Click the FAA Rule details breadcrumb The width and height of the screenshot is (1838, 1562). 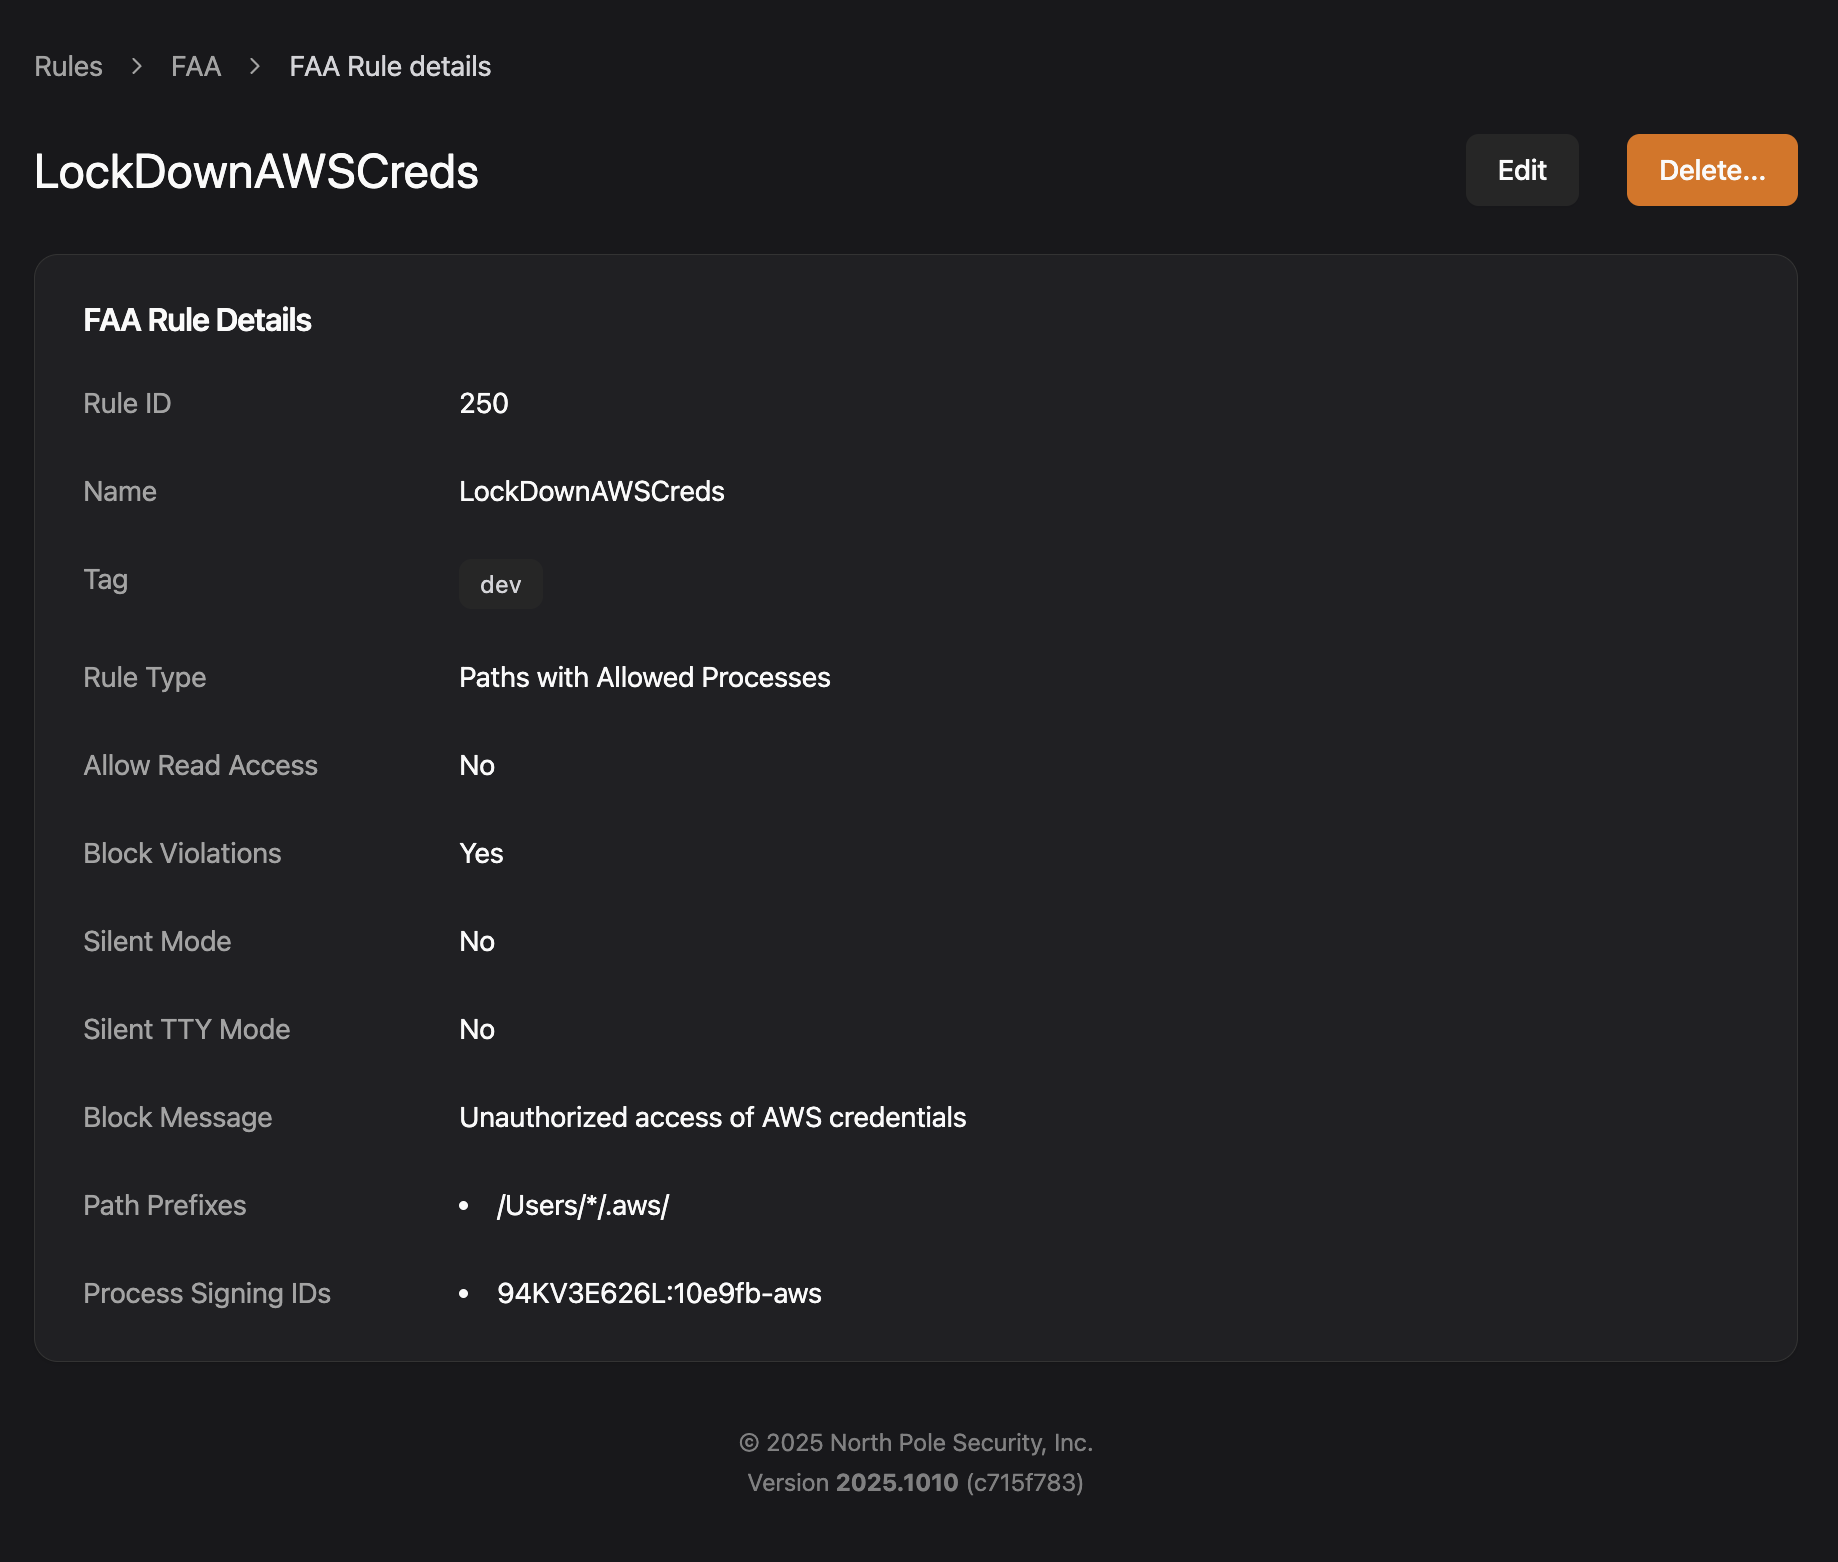click(390, 66)
